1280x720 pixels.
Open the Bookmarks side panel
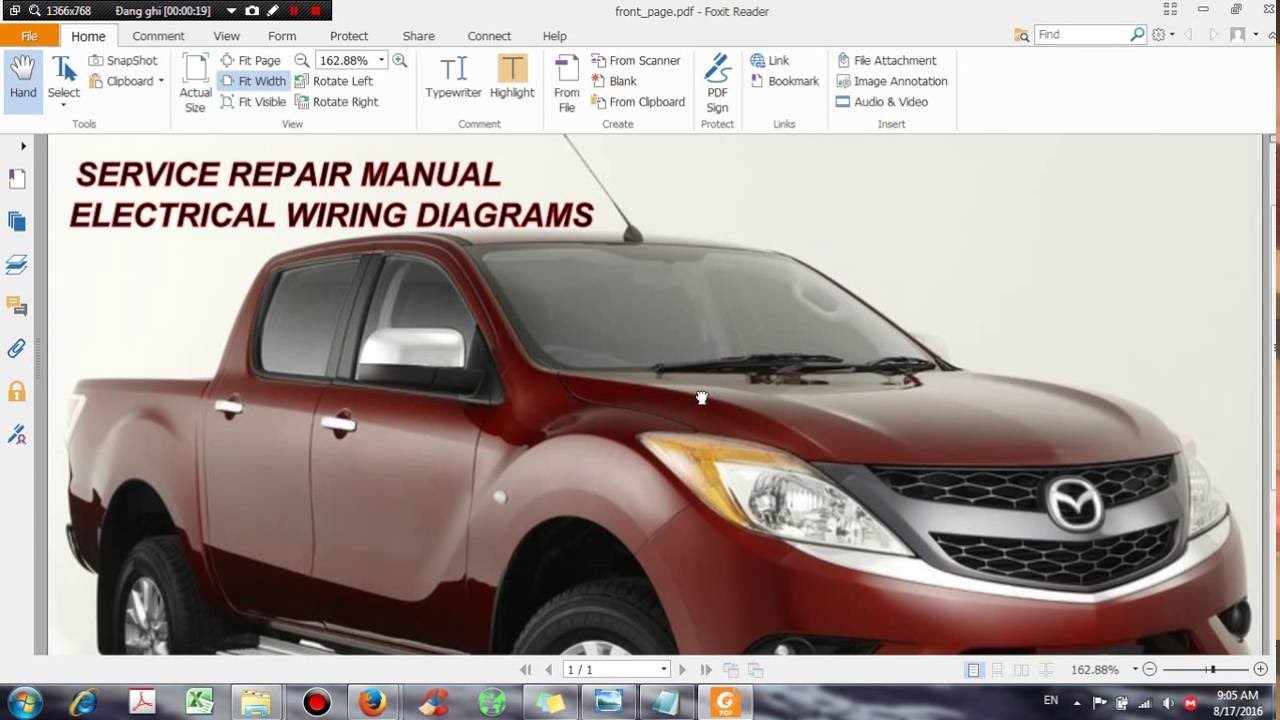[x=17, y=179]
